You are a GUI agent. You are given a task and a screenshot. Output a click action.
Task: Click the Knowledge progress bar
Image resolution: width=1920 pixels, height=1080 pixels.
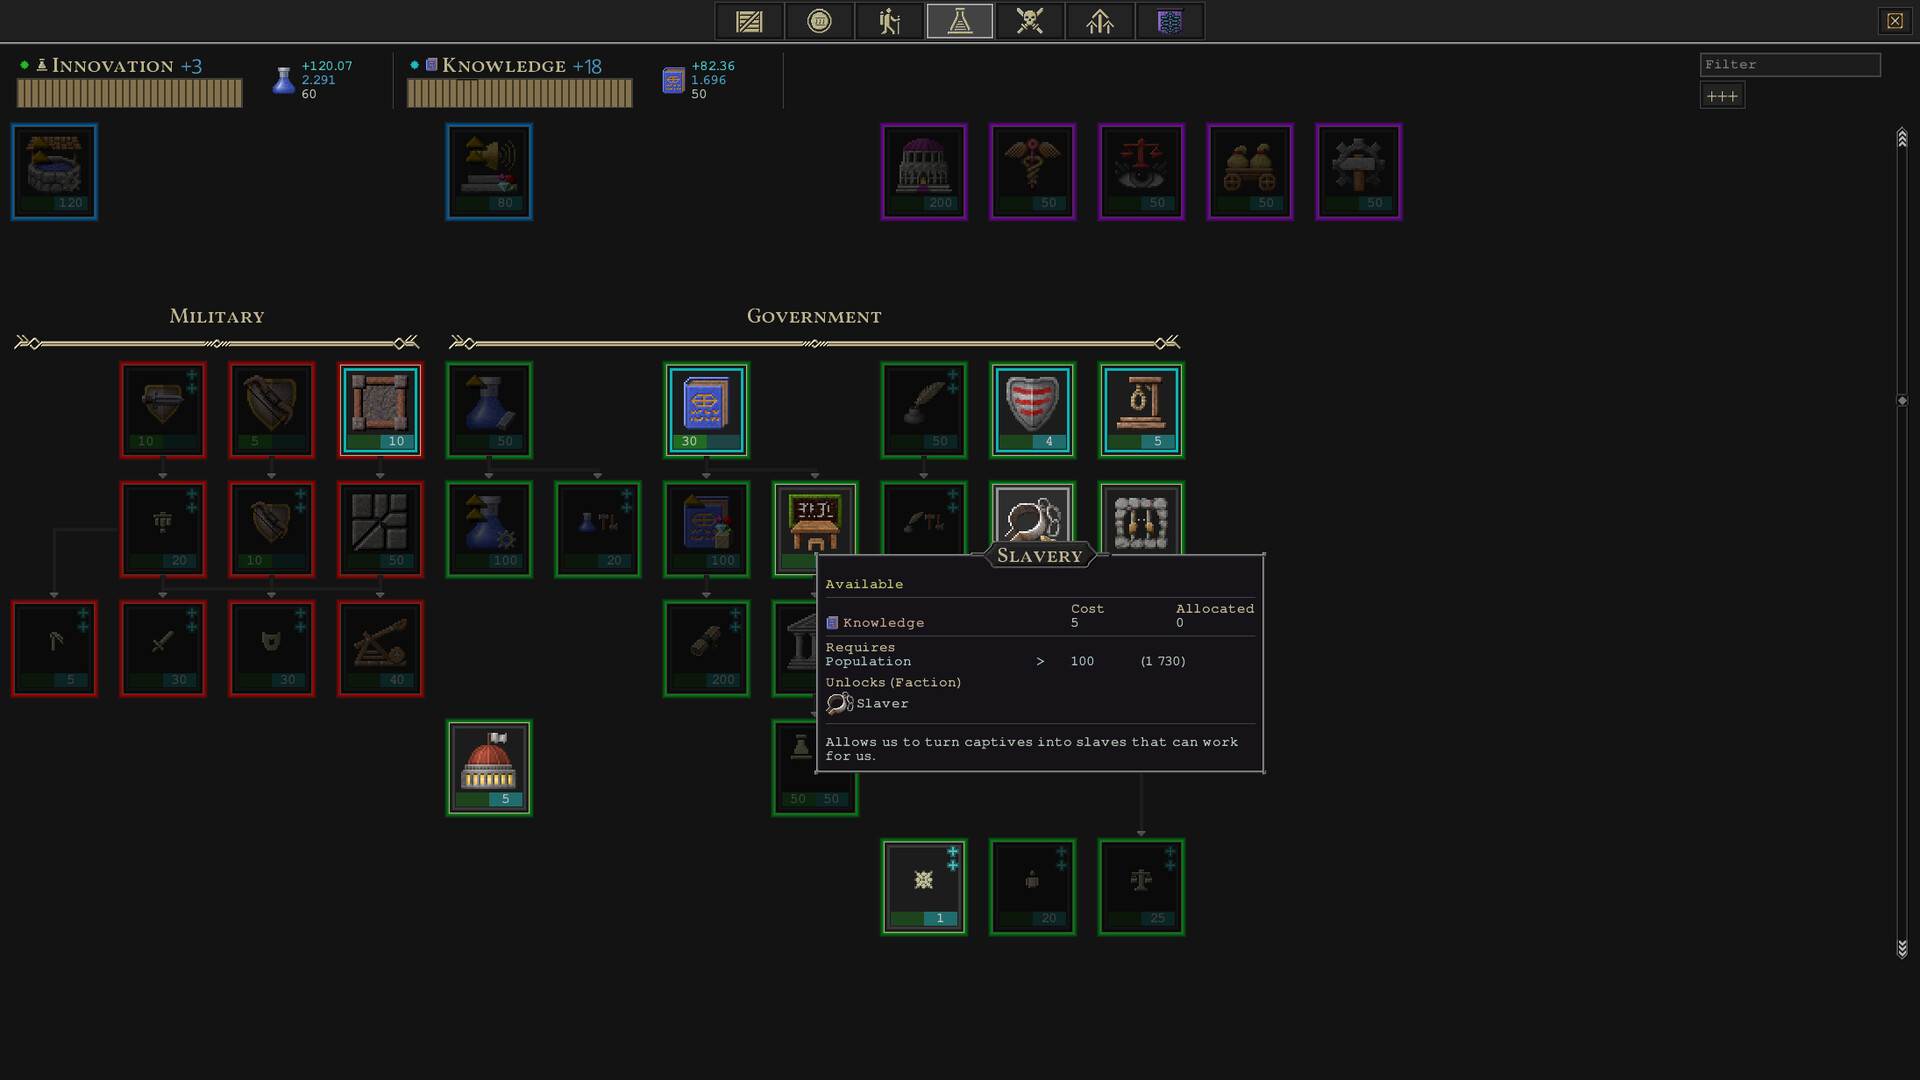tap(518, 93)
